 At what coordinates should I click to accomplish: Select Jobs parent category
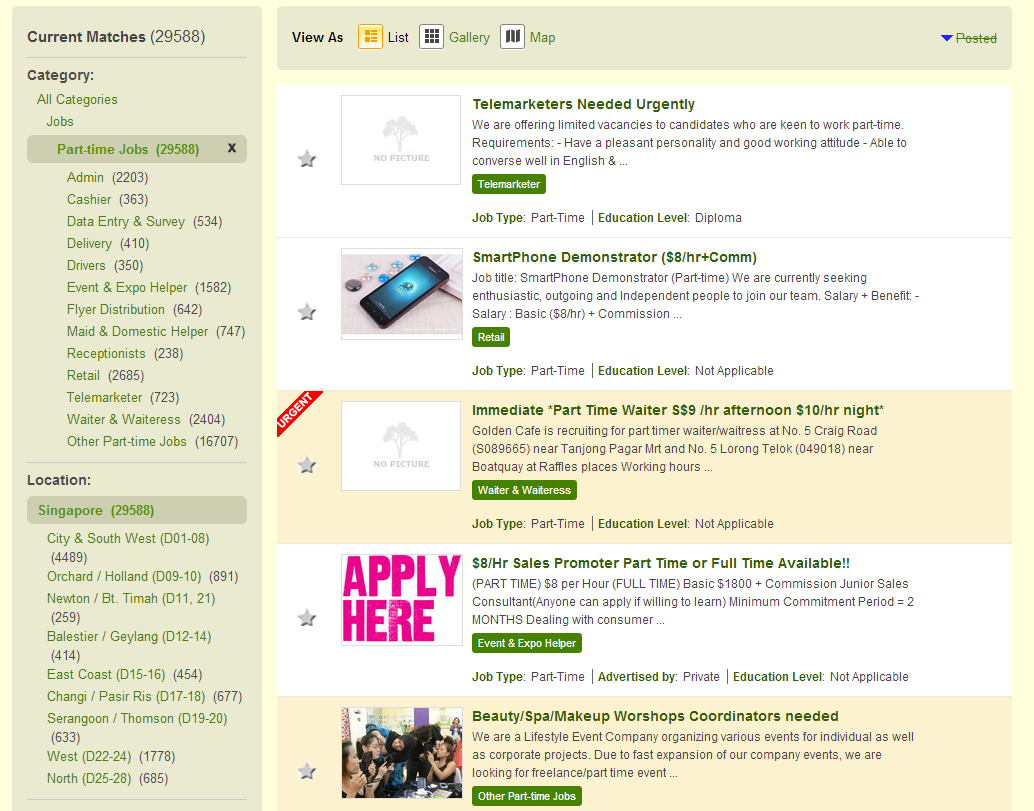(x=60, y=121)
